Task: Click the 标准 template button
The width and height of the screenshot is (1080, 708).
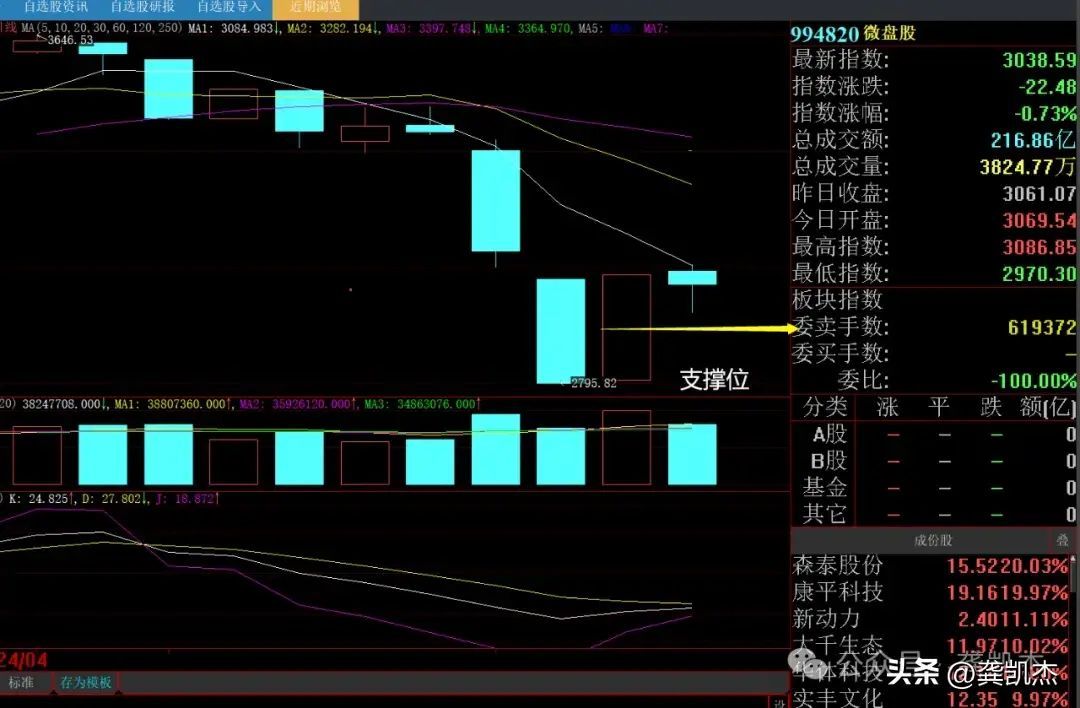Action: pyautogui.click(x=22, y=683)
